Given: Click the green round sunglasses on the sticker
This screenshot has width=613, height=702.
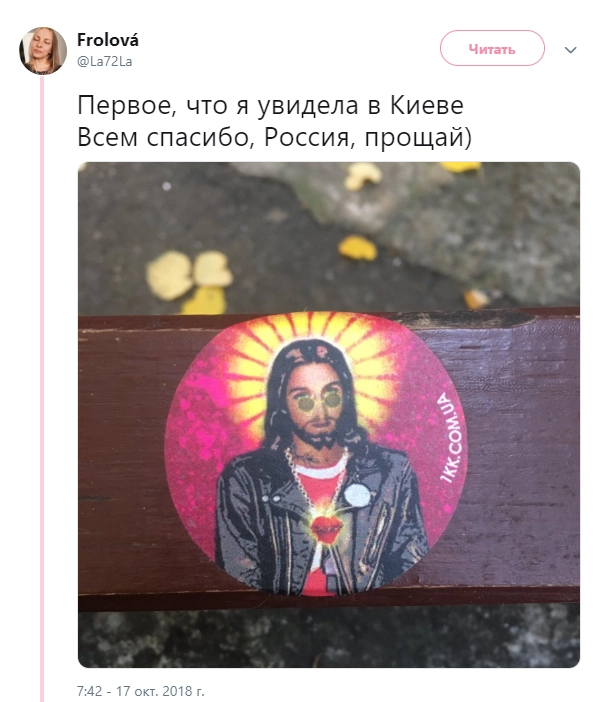Looking at the screenshot, I should 319,400.
